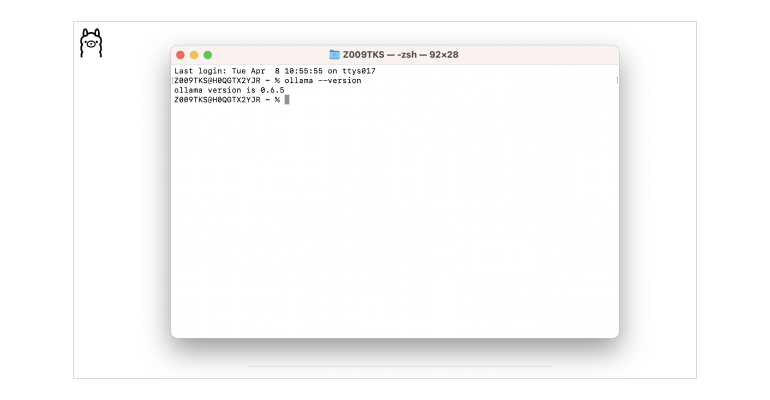Click the mark bracket left of the command line
The height and width of the screenshot is (400, 770).
[x=173, y=80]
